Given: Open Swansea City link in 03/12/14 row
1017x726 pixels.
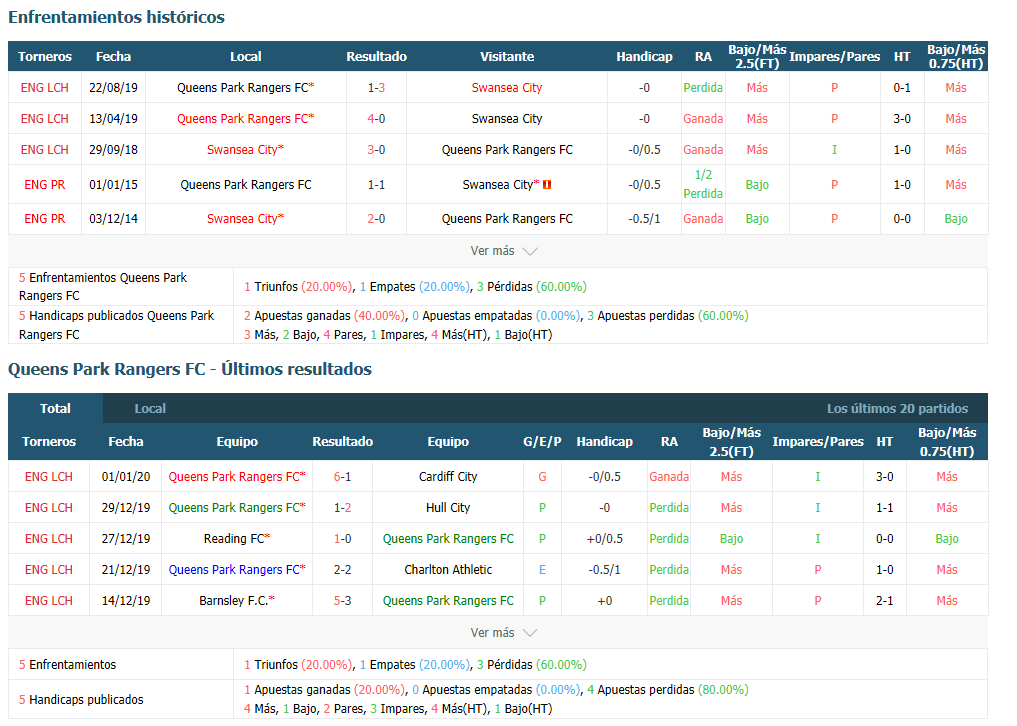Looking at the screenshot, I should pos(245,219).
